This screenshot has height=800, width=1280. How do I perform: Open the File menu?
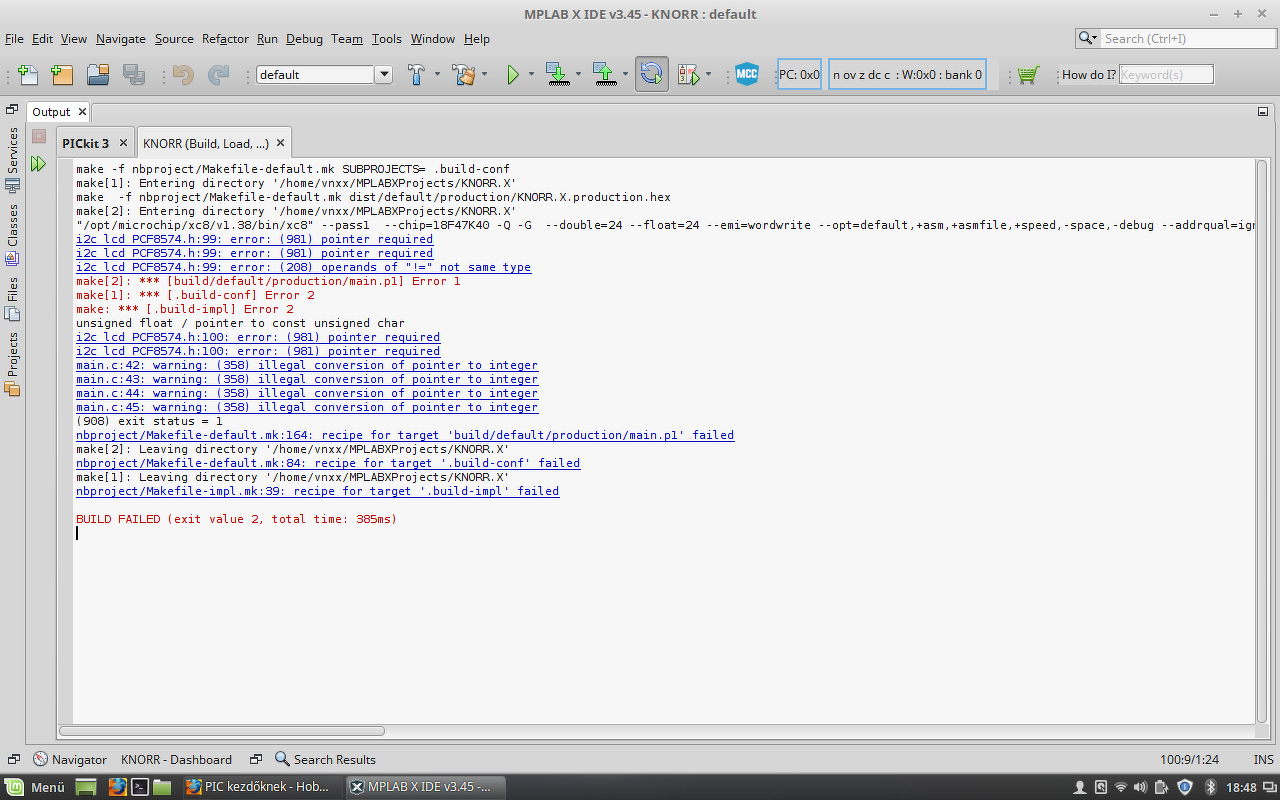click(14, 39)
